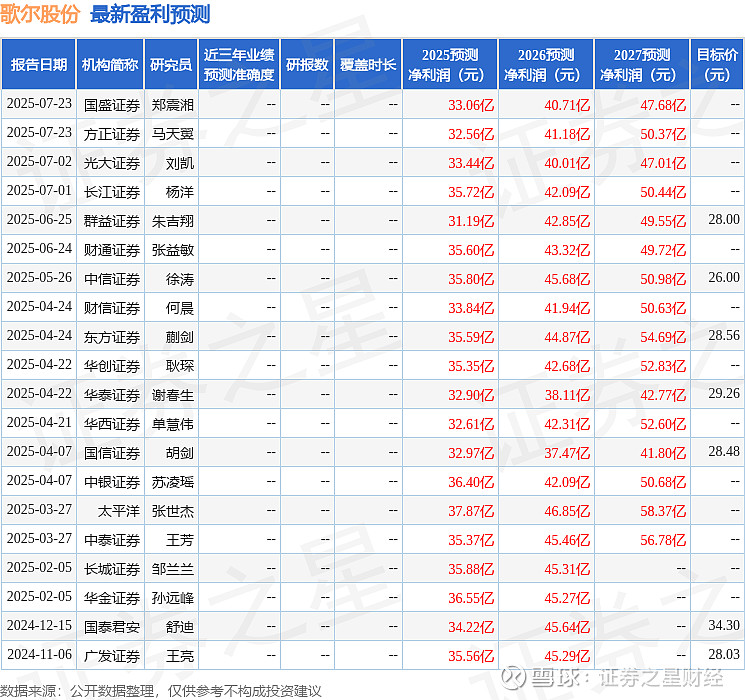The image size is (745, 700).
Task: Click researcher name 刘凯
Action: click(x=180, y=163)
